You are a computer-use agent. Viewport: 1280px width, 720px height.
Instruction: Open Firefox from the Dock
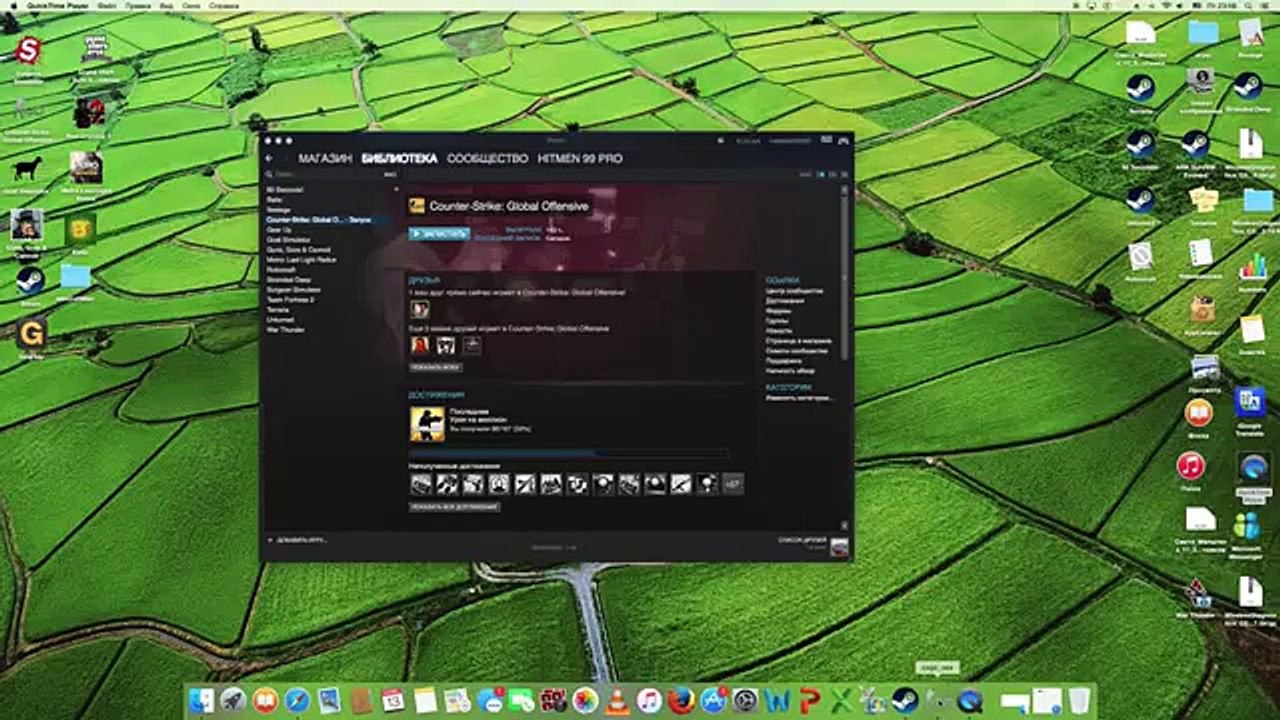coord(682,700)
